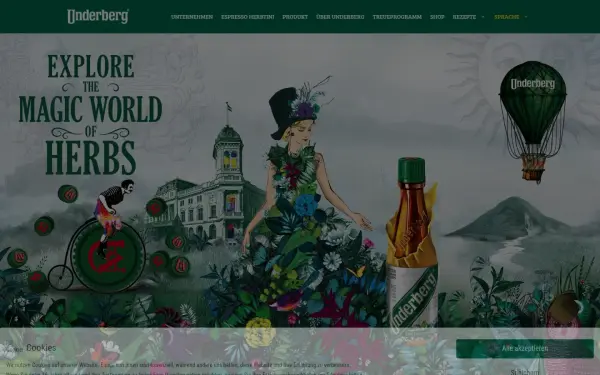Open the Espresso Herbtini page
This screenshot has width=600, height=375.
click(248, 17)
